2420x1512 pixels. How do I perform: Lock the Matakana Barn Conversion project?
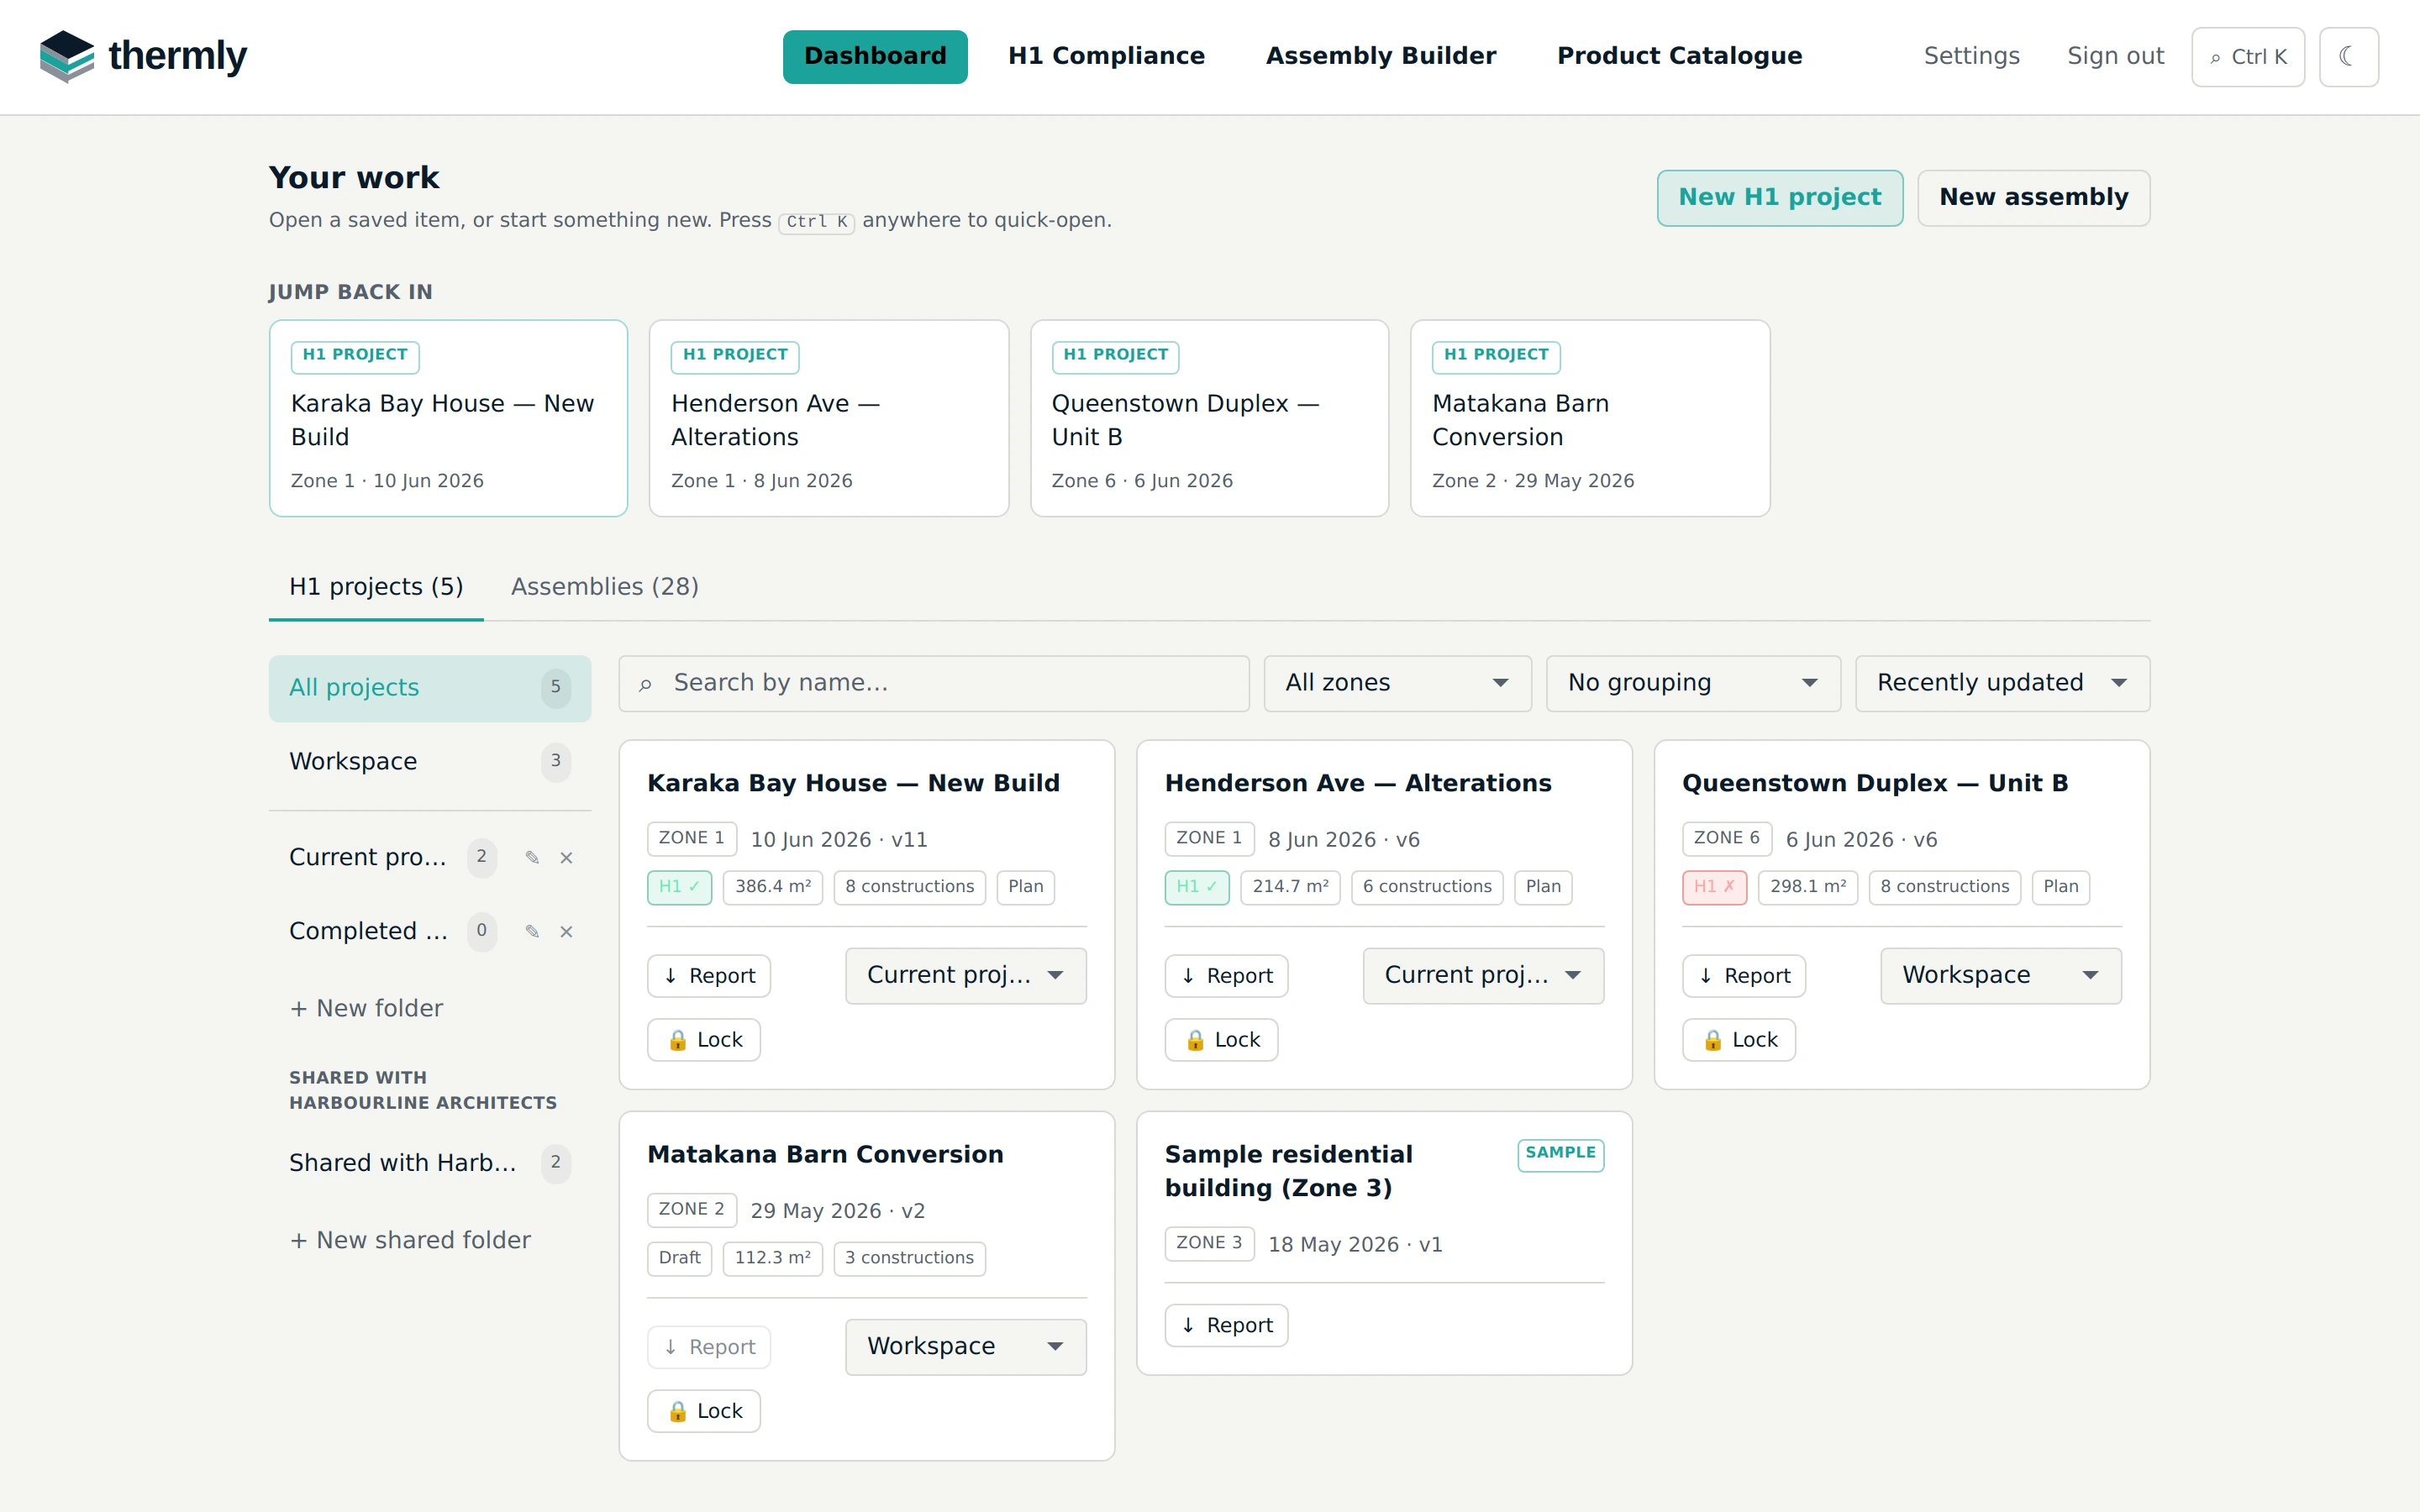pos(704,1411)
